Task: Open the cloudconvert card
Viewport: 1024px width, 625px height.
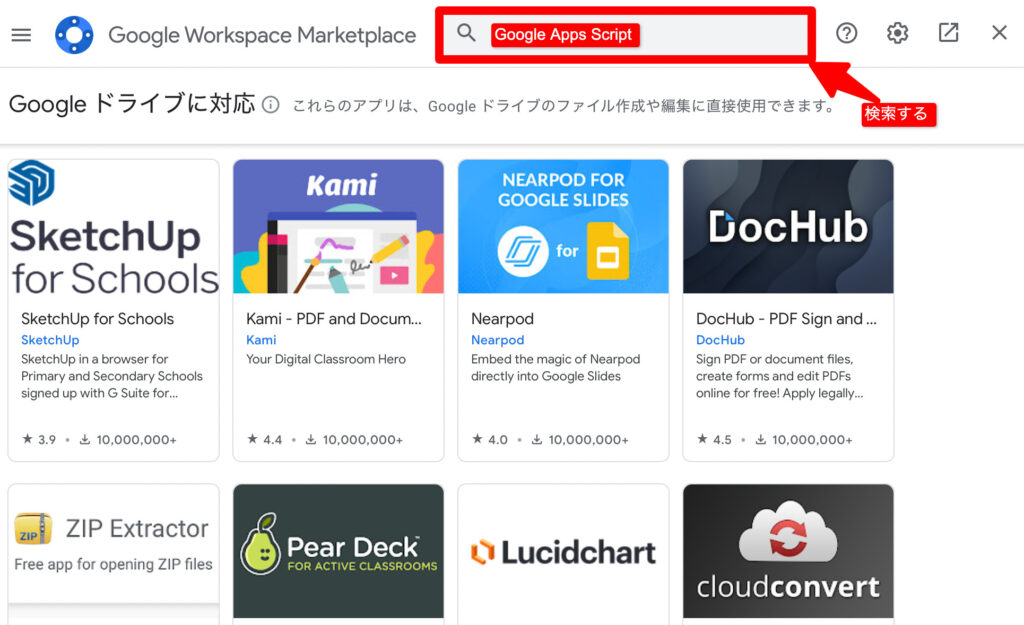Action: click(x=788, y=554)
